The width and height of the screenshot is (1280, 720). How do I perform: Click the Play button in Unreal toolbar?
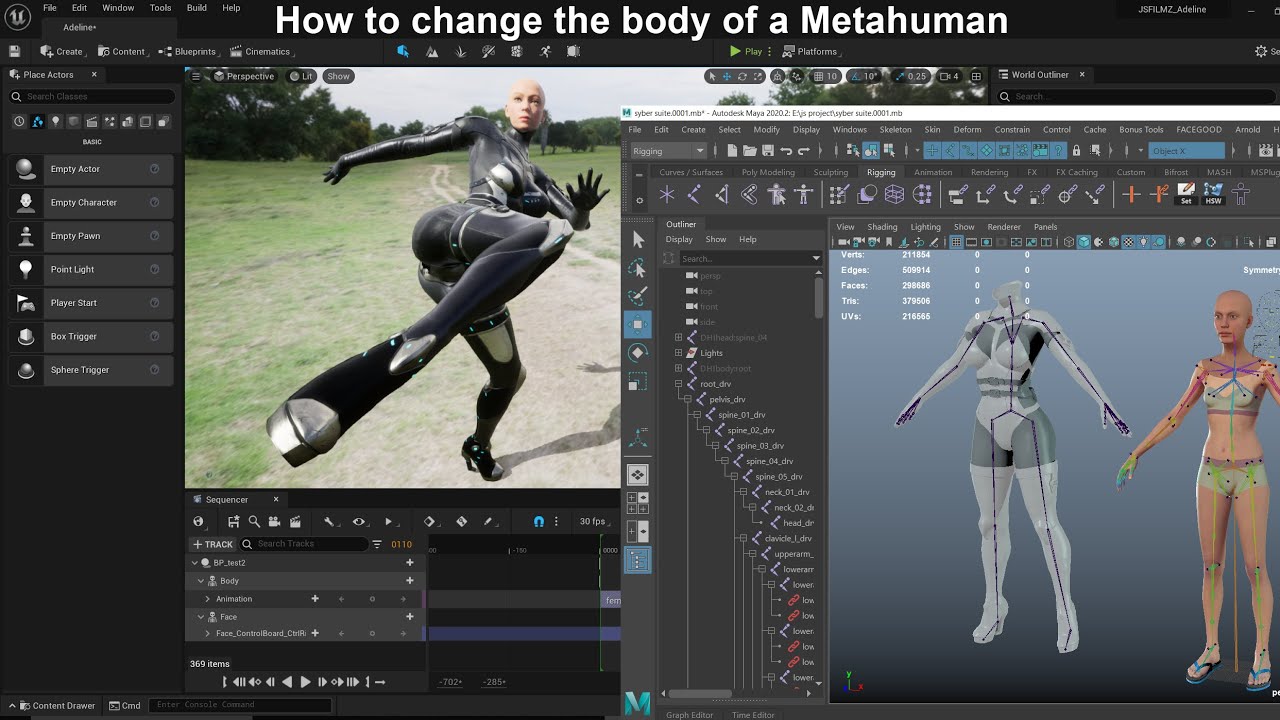pyautogui.click(x=746, y=51)
